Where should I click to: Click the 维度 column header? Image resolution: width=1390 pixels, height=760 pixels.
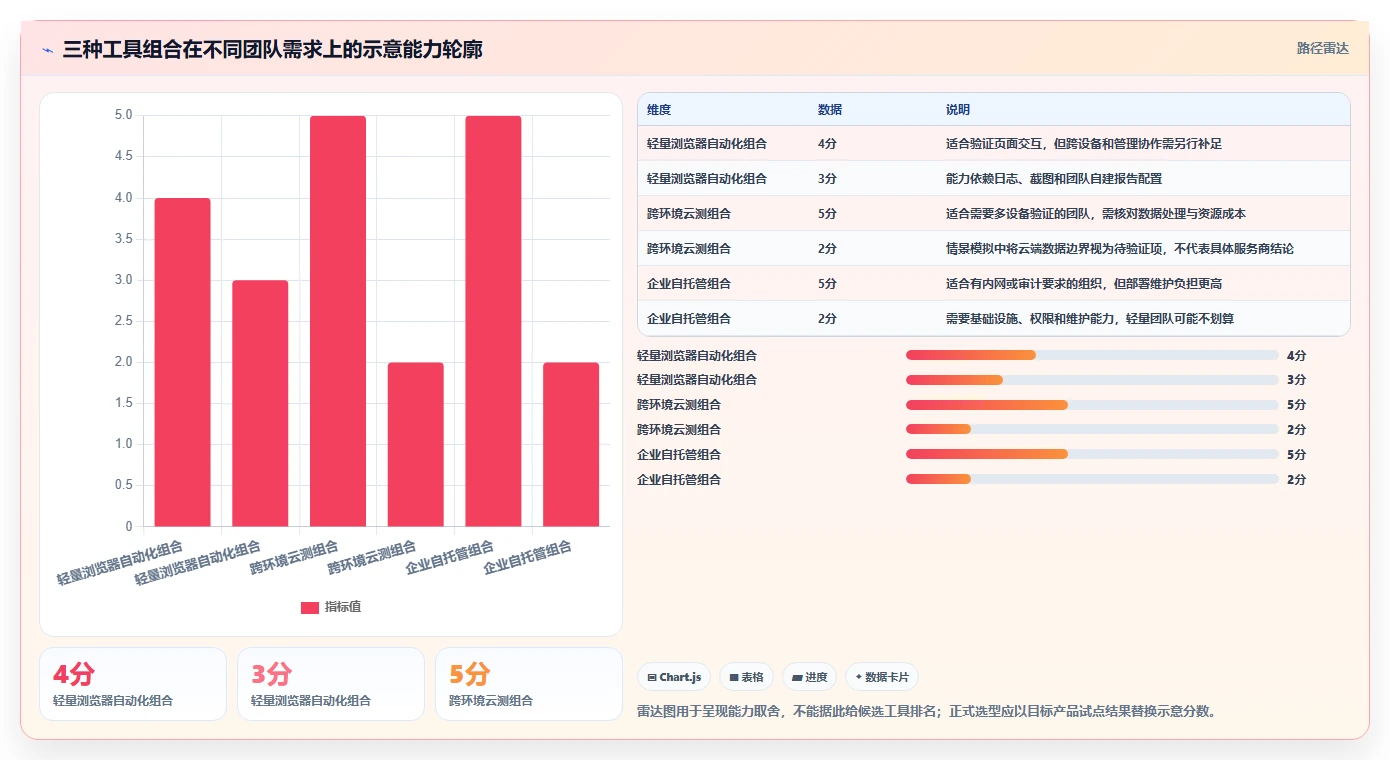659,110
